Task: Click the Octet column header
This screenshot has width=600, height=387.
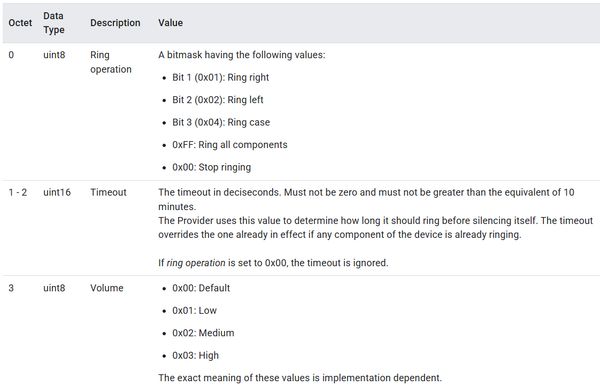Action: [20, 23]
